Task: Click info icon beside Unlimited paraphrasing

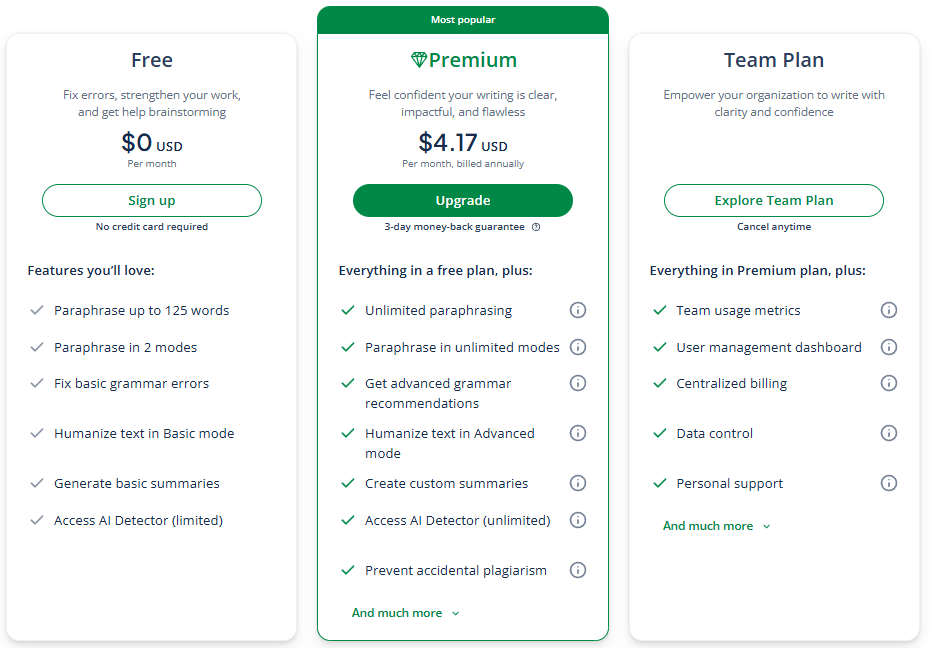Action: pyautogui.click(x=578, y=310)
